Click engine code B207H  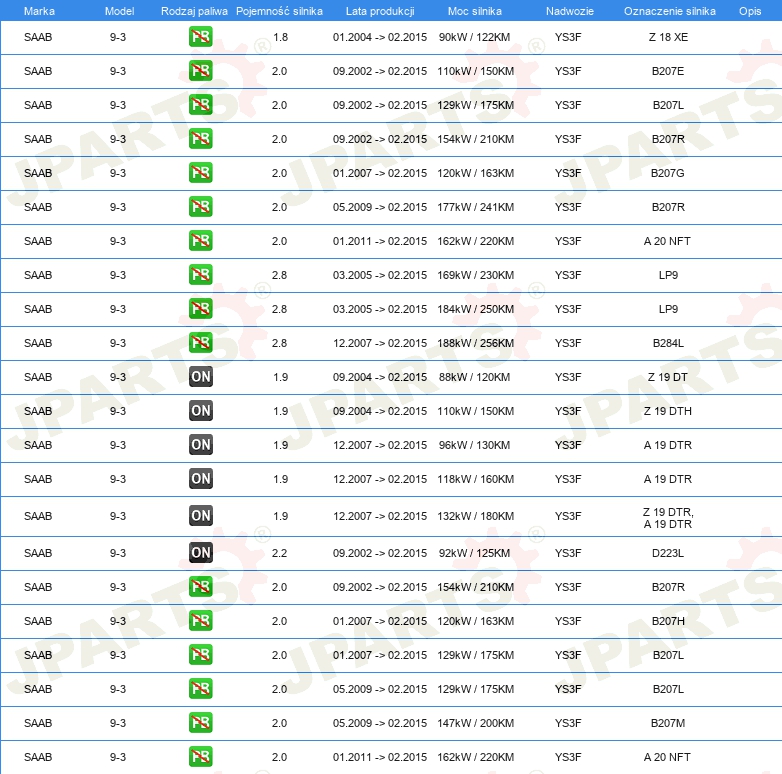click(x=668, y=621)
